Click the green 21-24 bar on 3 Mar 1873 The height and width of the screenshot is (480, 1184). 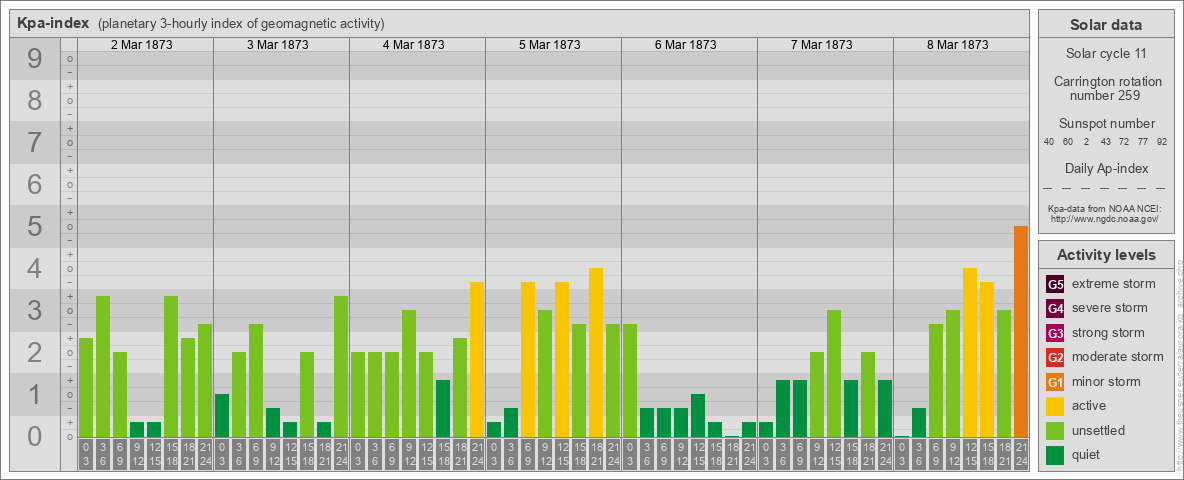[341, 366]
